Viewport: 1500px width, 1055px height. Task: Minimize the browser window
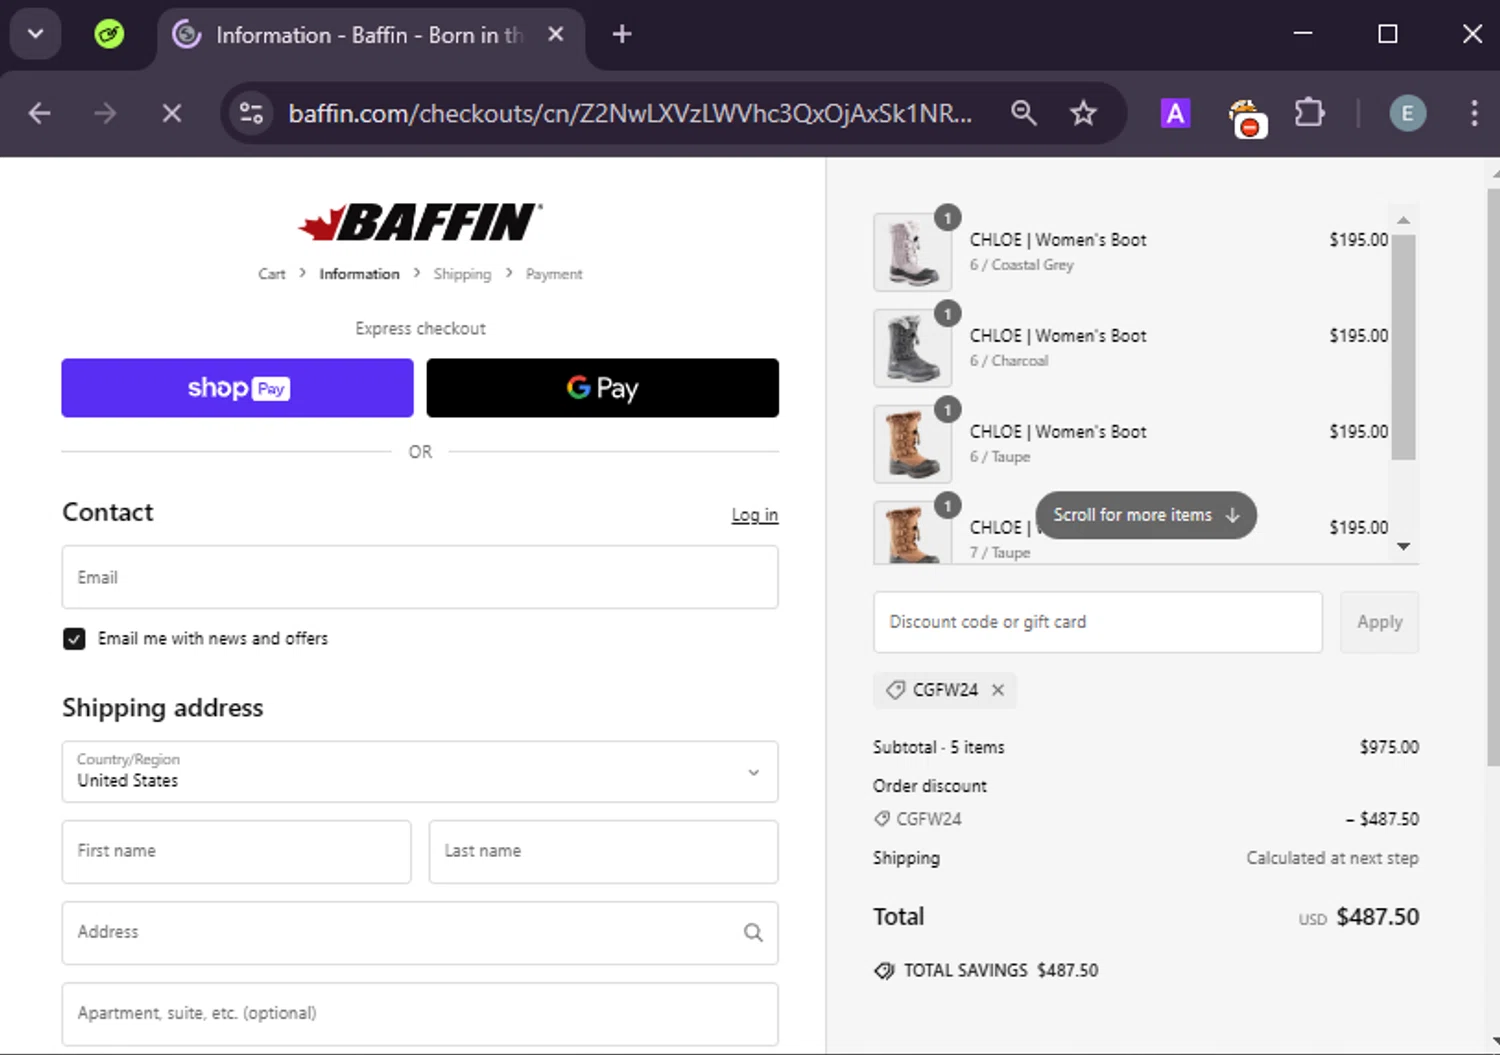point(1302,34)
